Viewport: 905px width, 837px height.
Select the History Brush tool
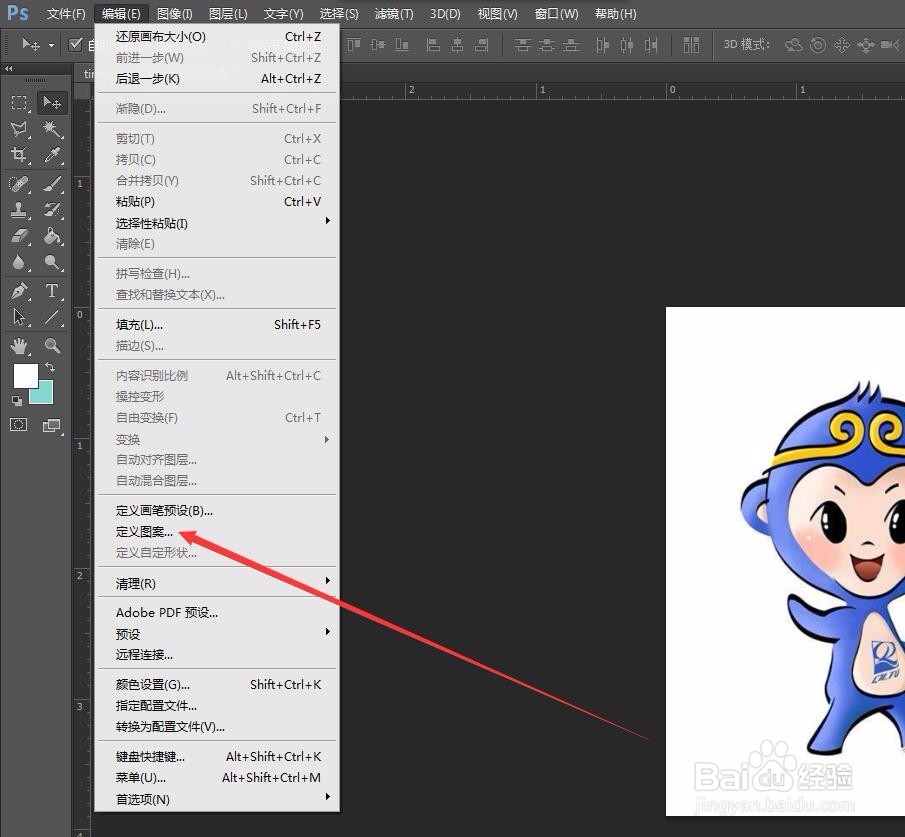(x=52, y=210)
